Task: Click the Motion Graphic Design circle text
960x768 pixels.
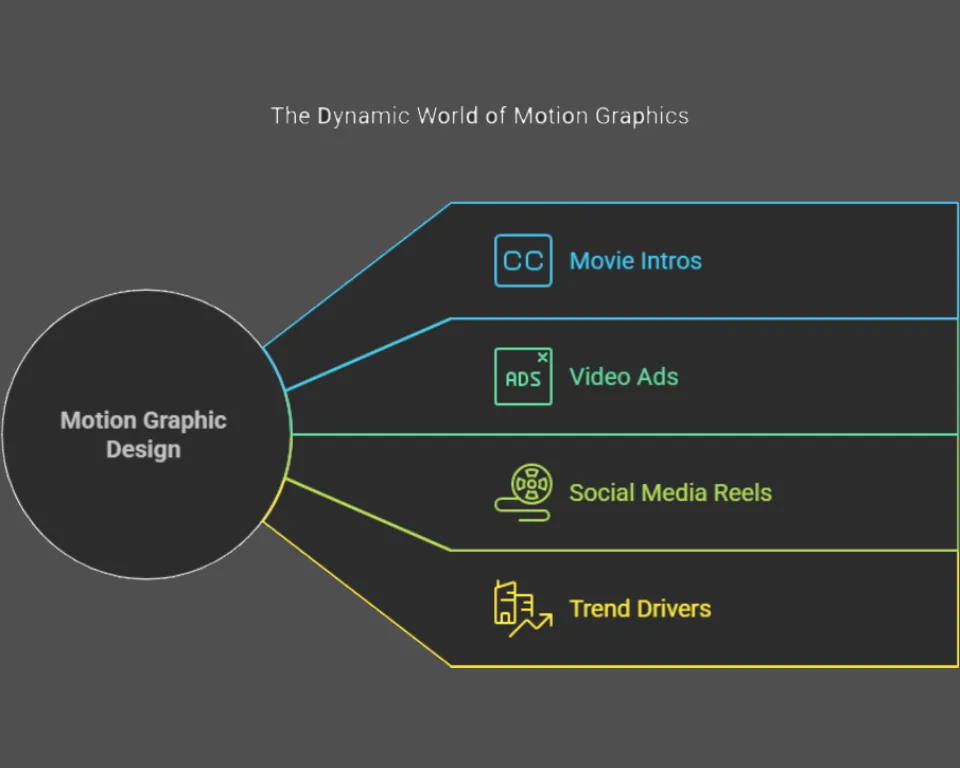Action: pos(143,435)
